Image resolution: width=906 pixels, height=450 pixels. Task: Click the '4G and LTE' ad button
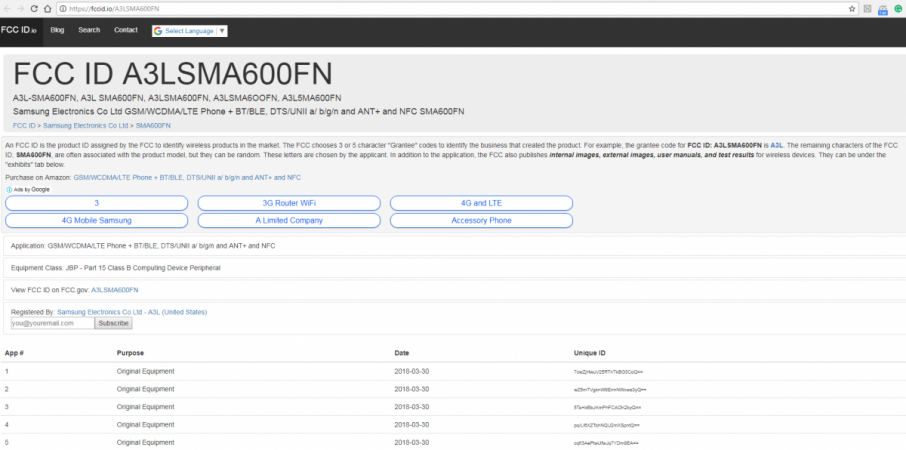click(x=481, y=203)
